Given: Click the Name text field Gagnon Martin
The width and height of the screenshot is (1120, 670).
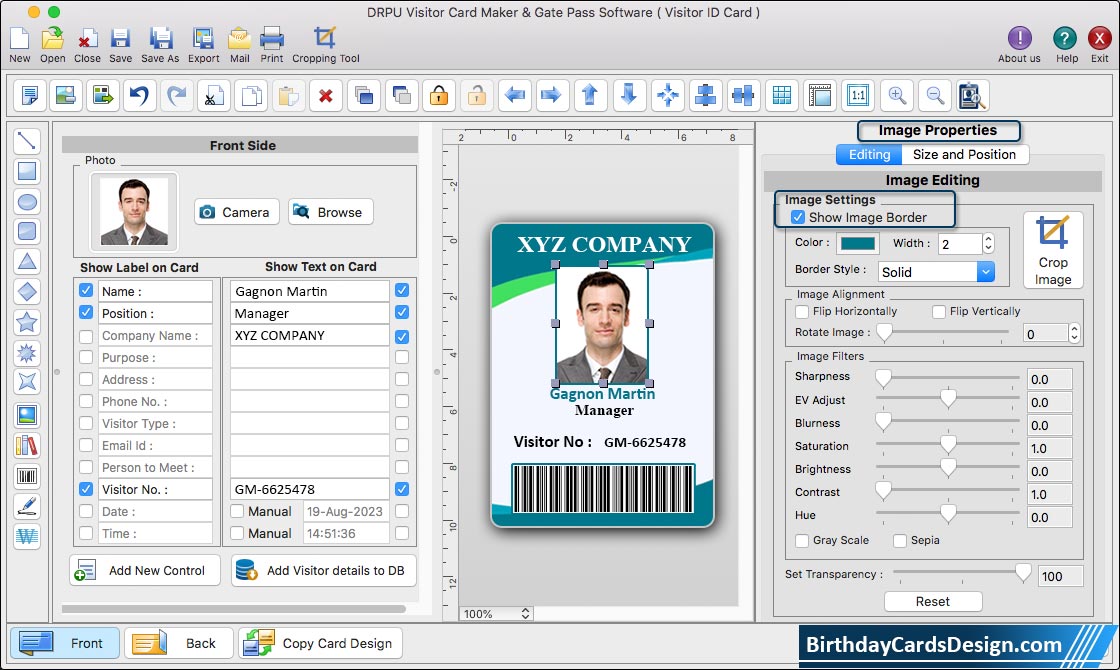Looking at the screenshot, I should point(309,291).
